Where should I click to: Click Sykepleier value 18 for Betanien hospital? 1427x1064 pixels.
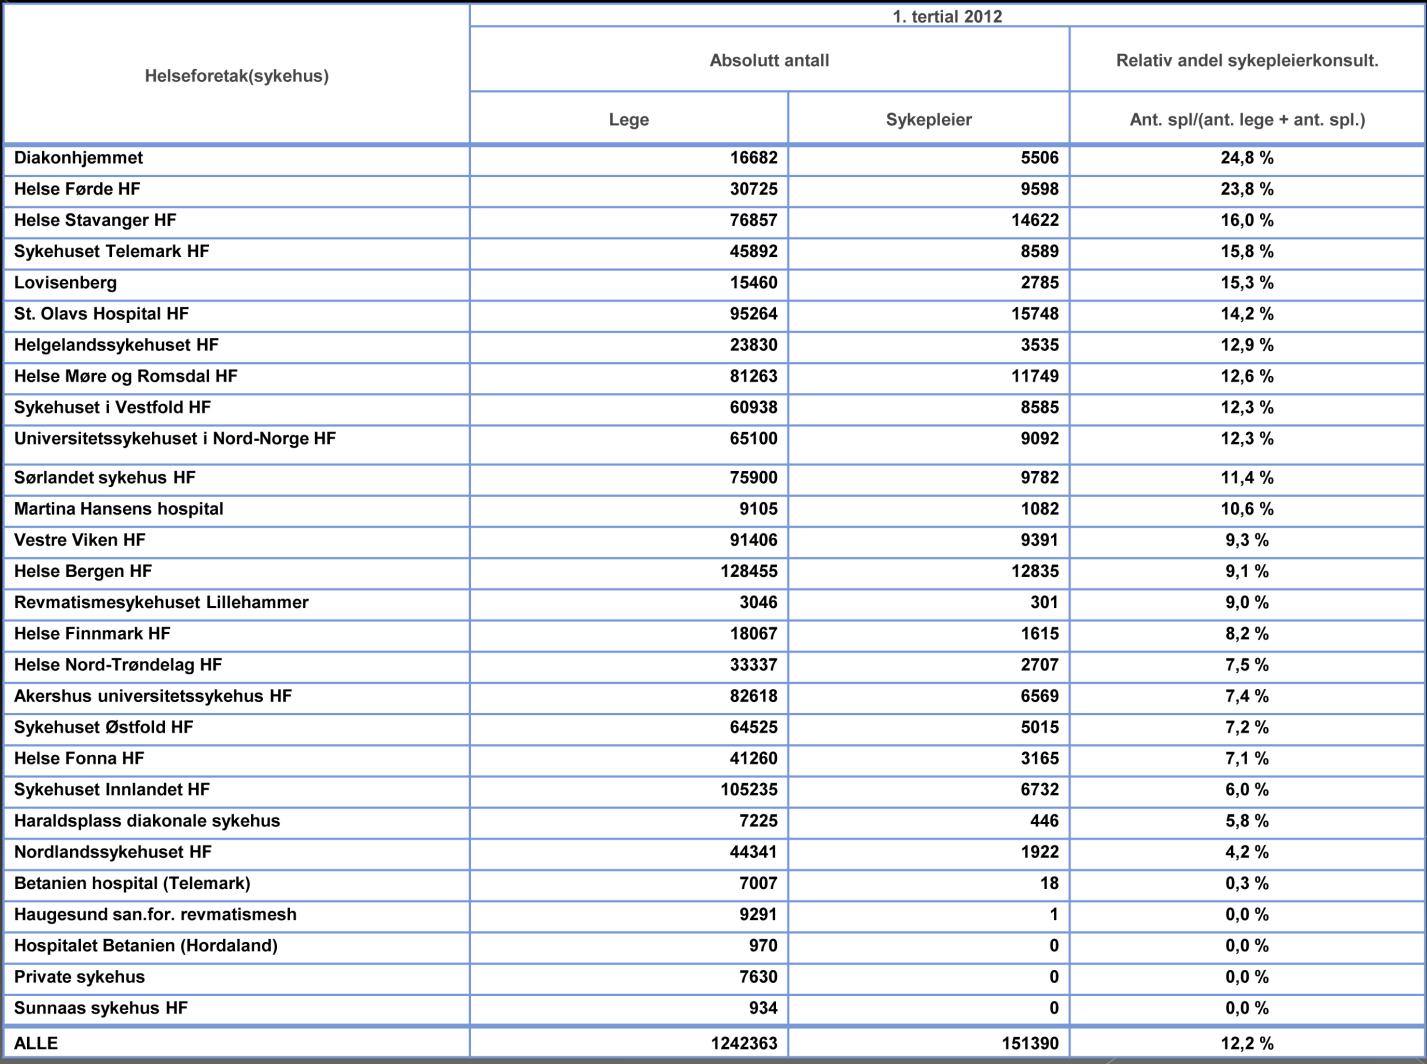tap(1049, 883)
